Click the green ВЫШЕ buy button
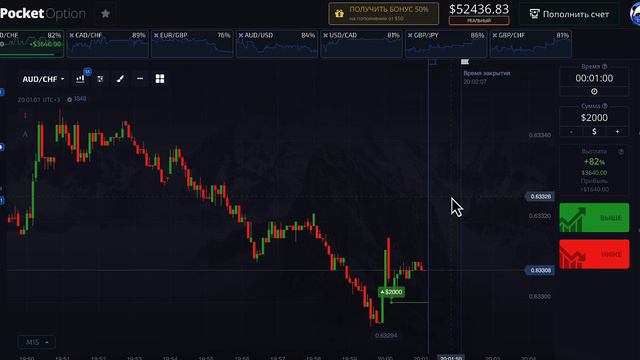The image size is (640, 360). 594,218
